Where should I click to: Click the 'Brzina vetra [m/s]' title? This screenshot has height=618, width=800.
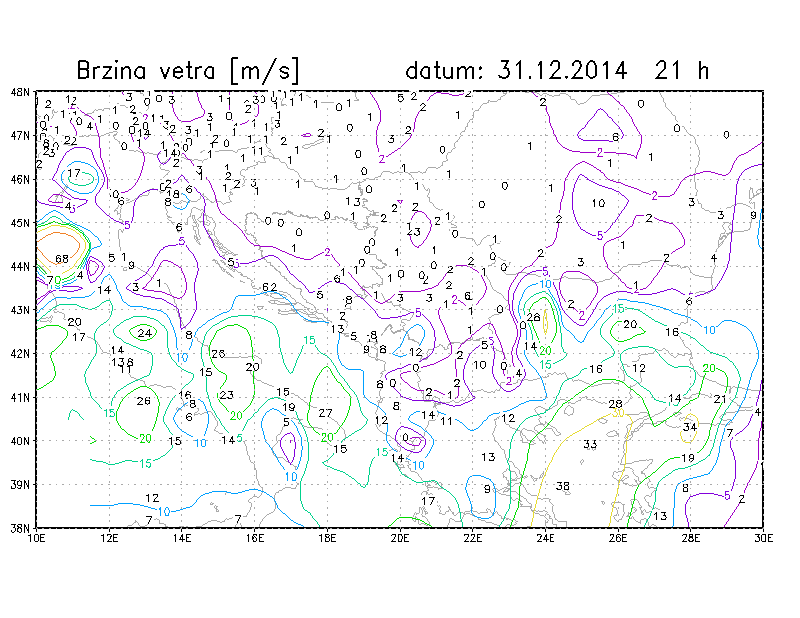[x=188, y=70]
